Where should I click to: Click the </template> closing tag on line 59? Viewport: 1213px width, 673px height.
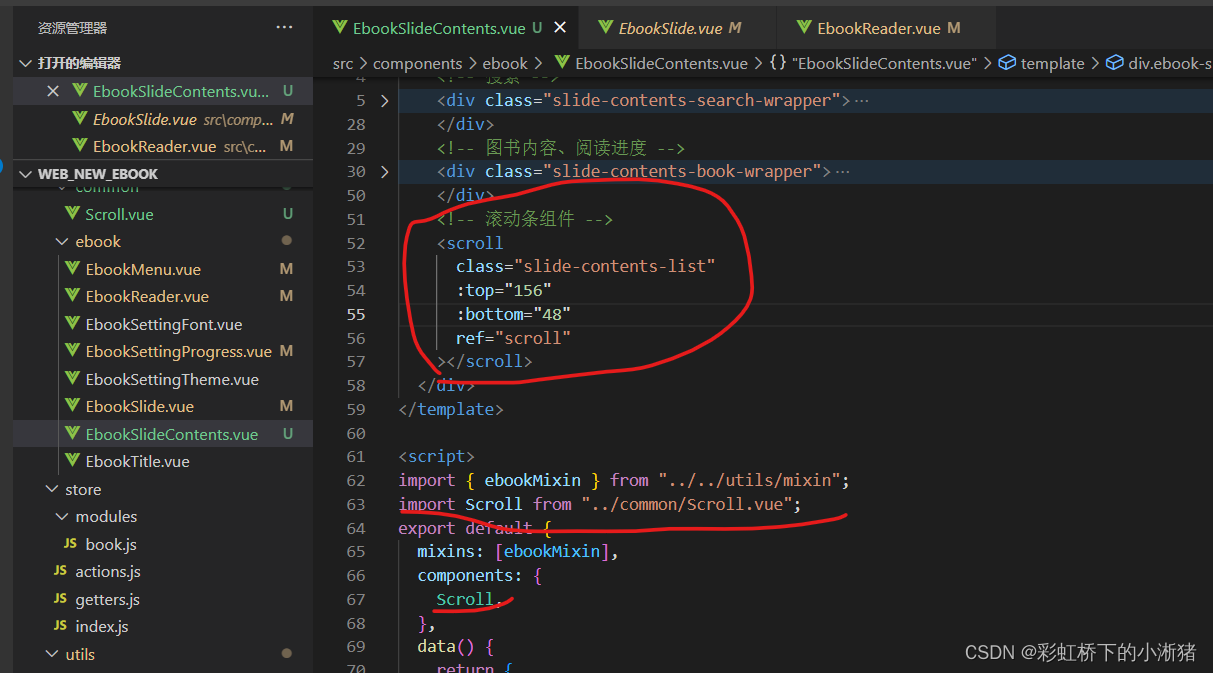[451, 409]
